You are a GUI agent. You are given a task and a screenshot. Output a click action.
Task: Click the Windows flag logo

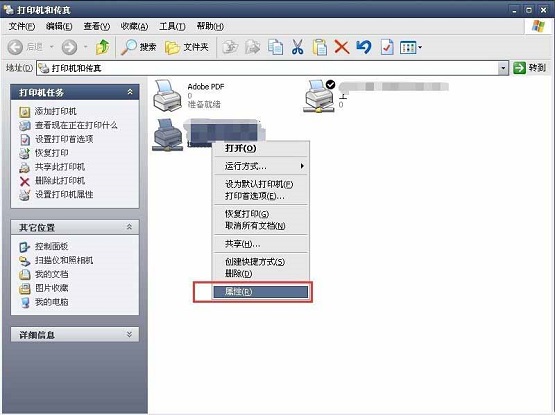pos(538,26)
